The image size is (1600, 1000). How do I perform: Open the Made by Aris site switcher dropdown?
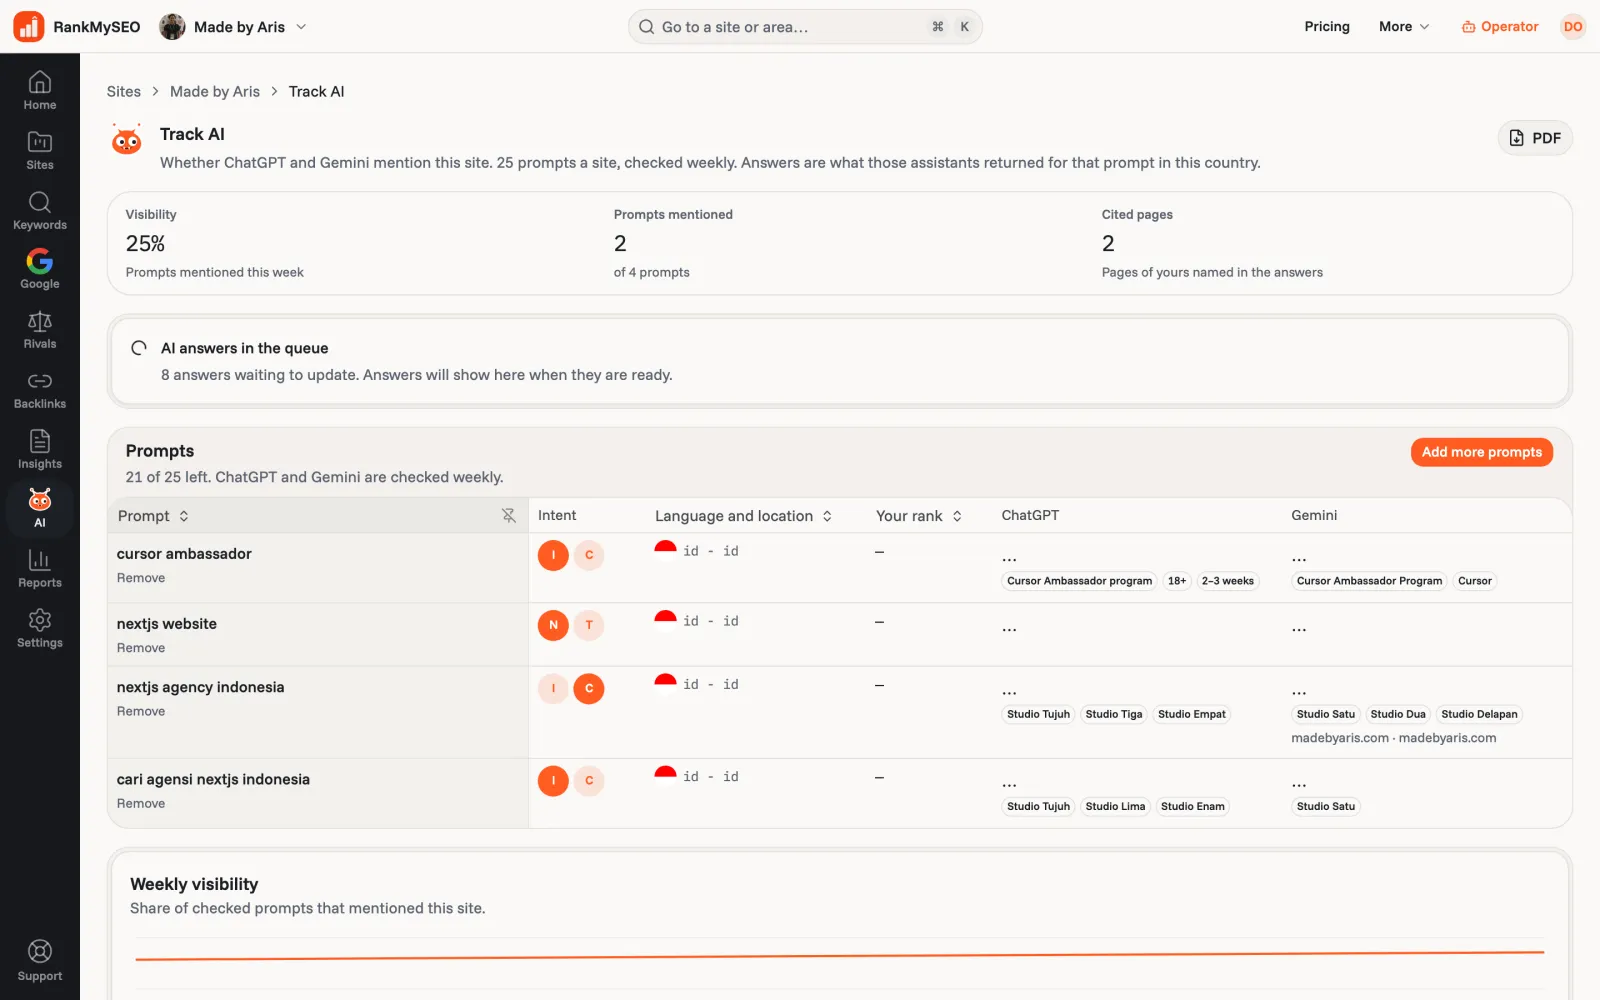(x=233, y=27)
